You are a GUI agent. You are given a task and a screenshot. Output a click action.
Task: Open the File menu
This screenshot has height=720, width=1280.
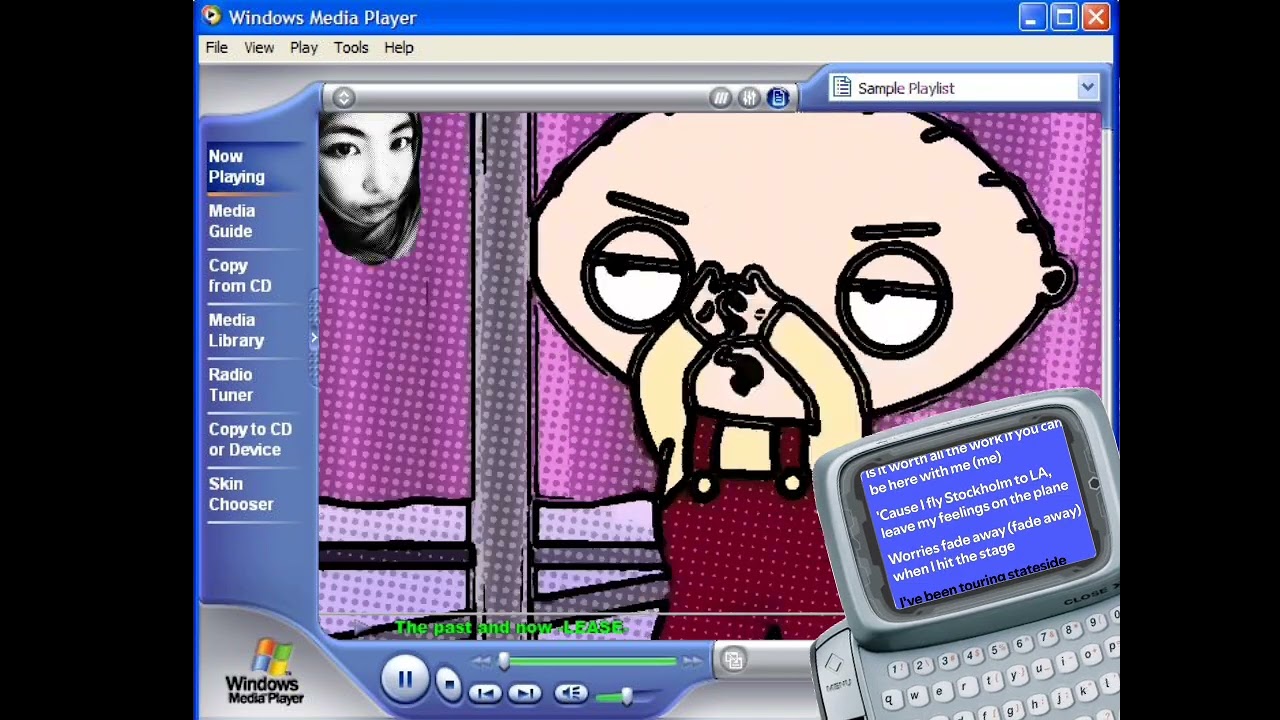point(217,47)
